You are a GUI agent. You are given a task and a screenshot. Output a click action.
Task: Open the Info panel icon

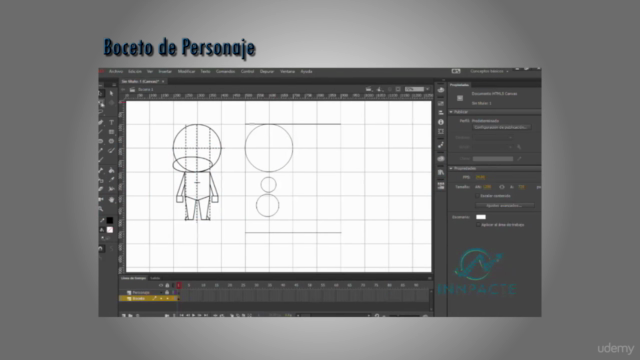click(441, 122)
